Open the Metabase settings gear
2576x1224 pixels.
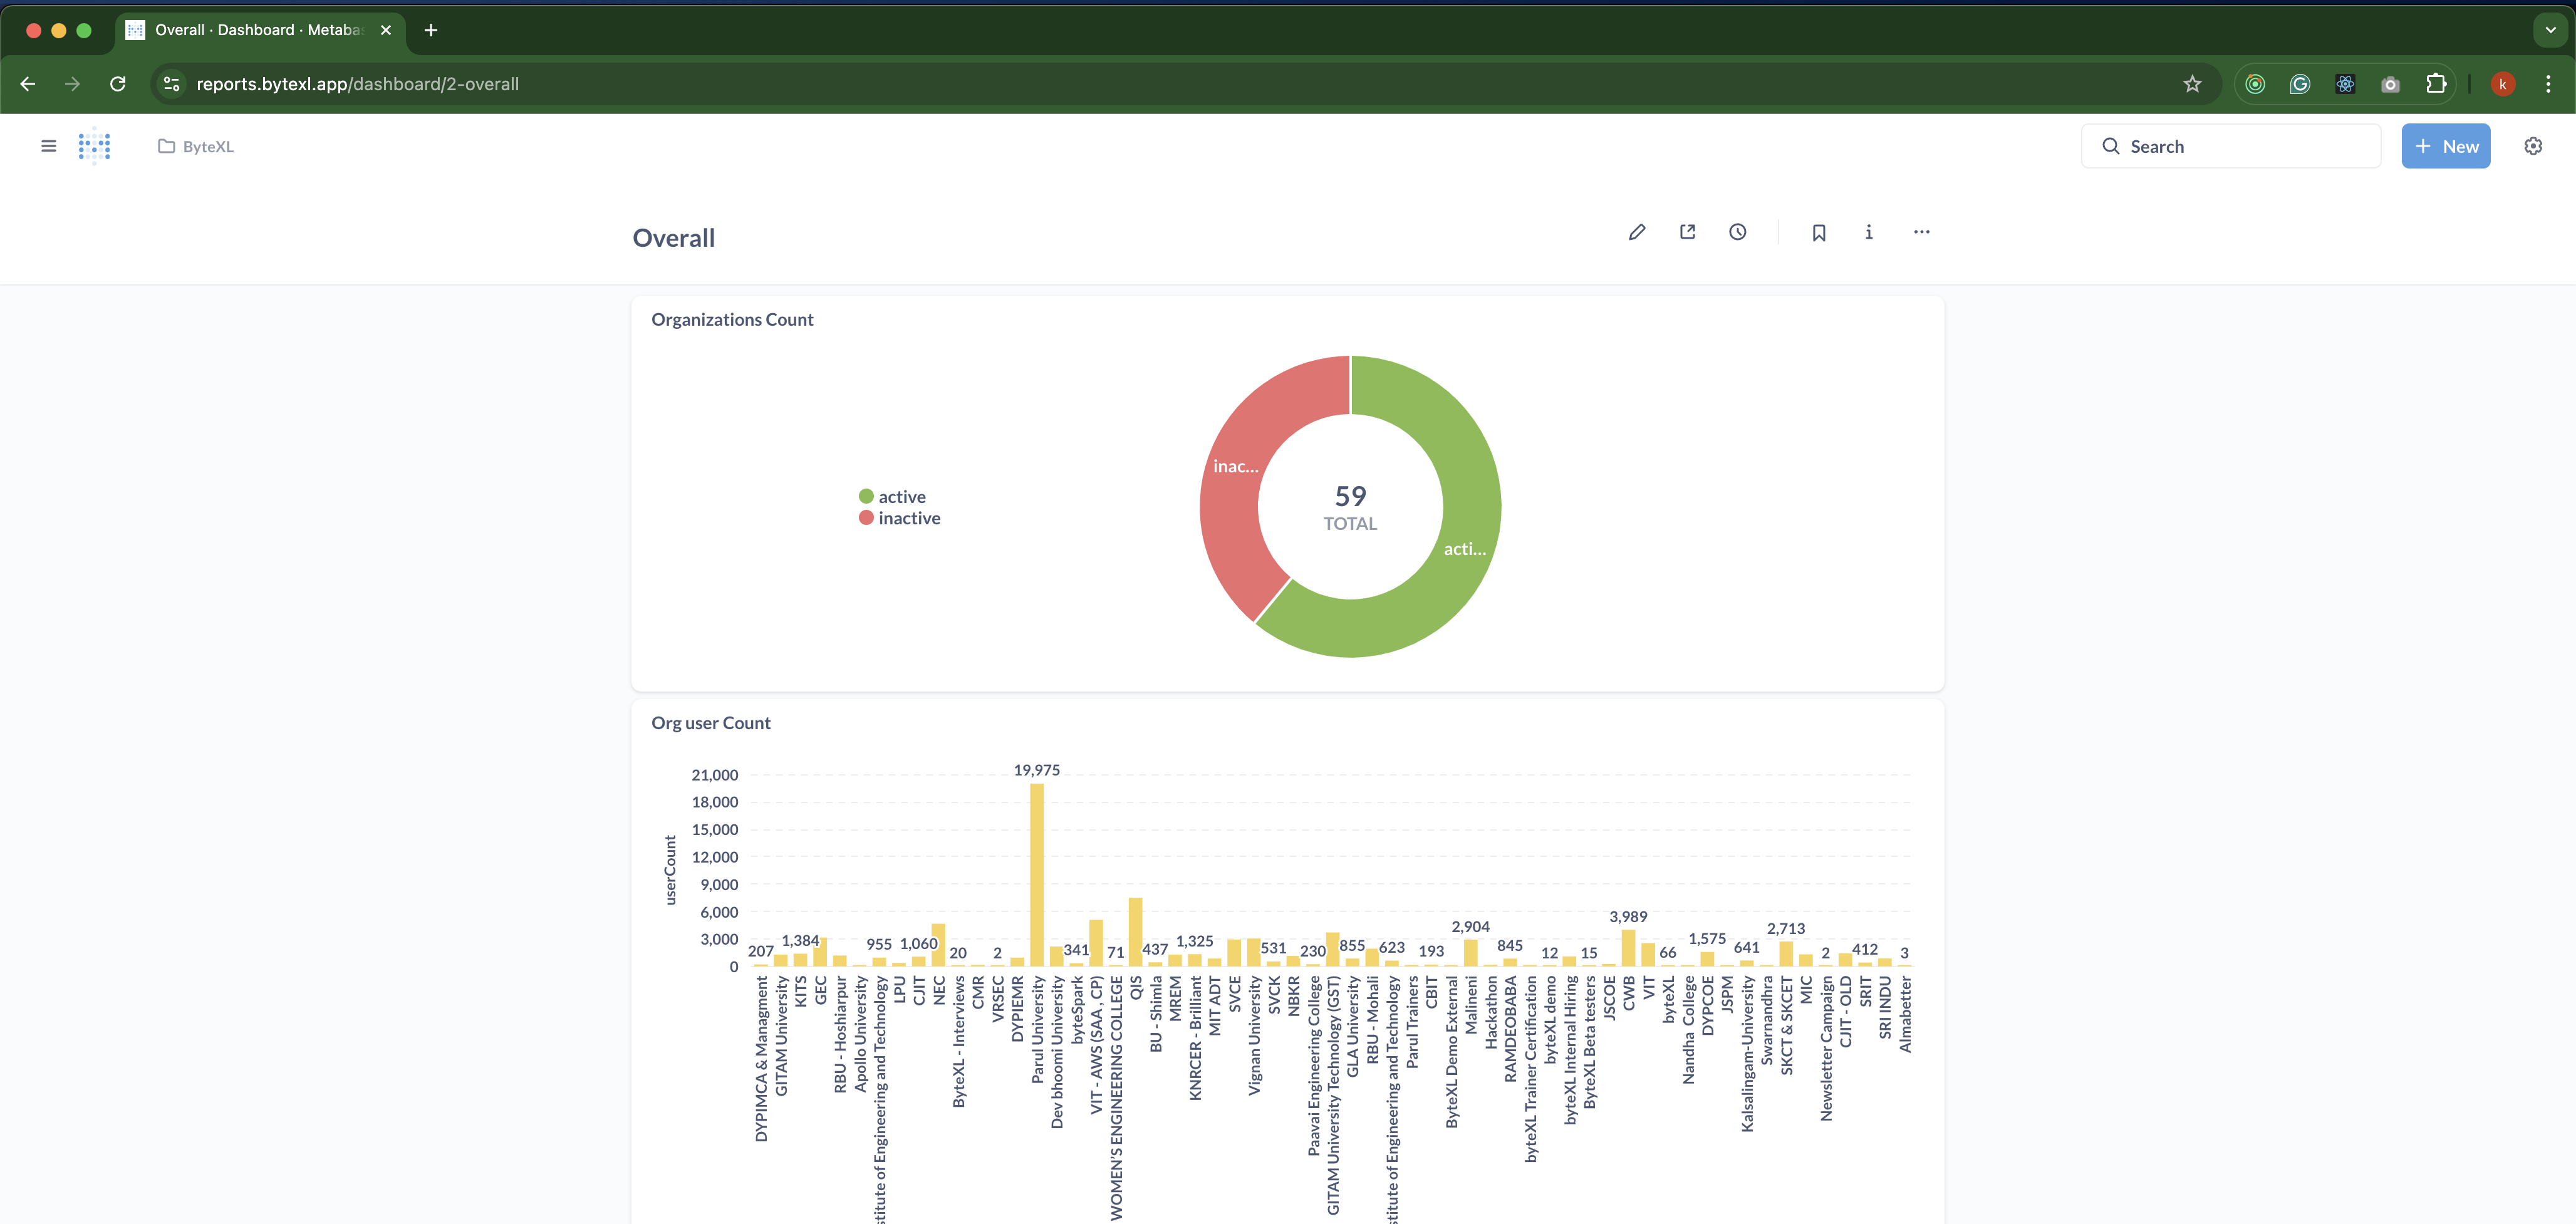pos(2533,146)
